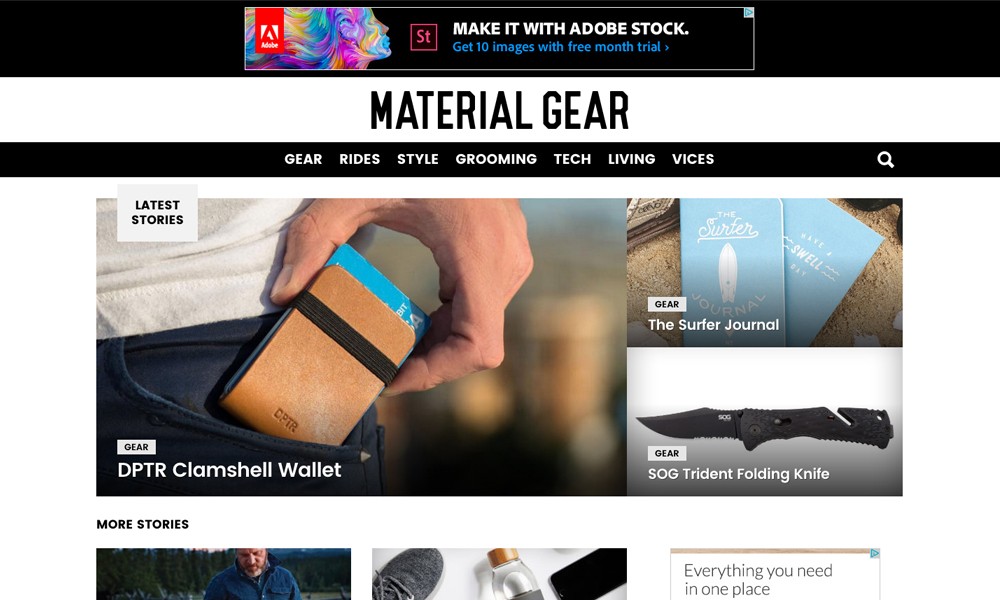Screen dimensions: 1000x600
Task: Open the Tech category
Action: tap(572, 159)
